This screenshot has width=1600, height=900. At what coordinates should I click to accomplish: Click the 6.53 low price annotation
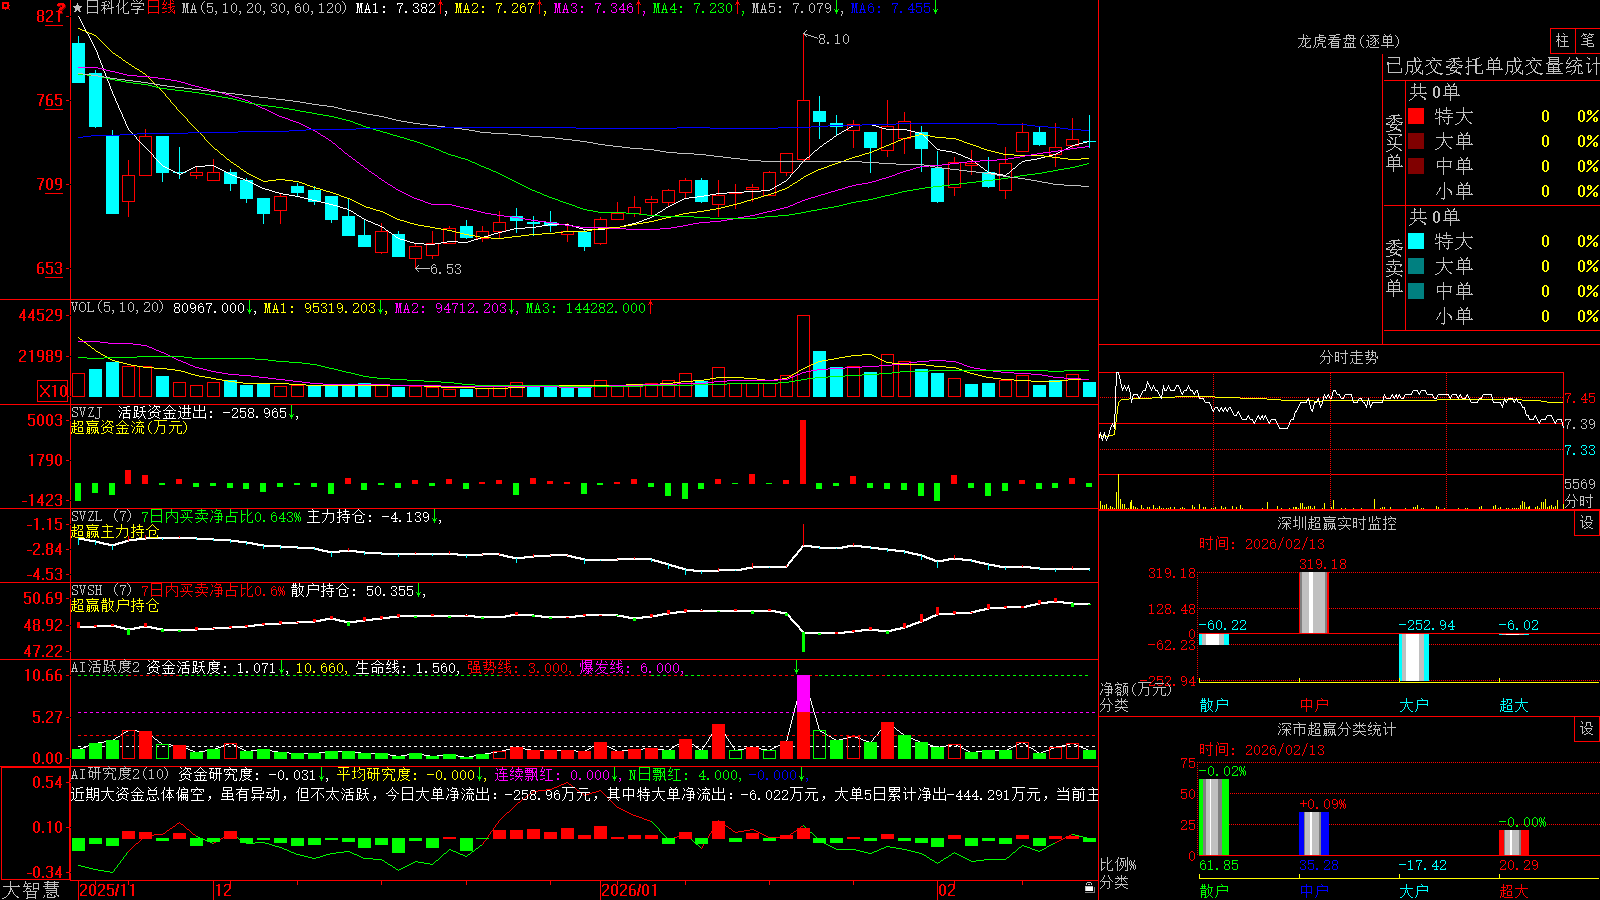[446, 269]
